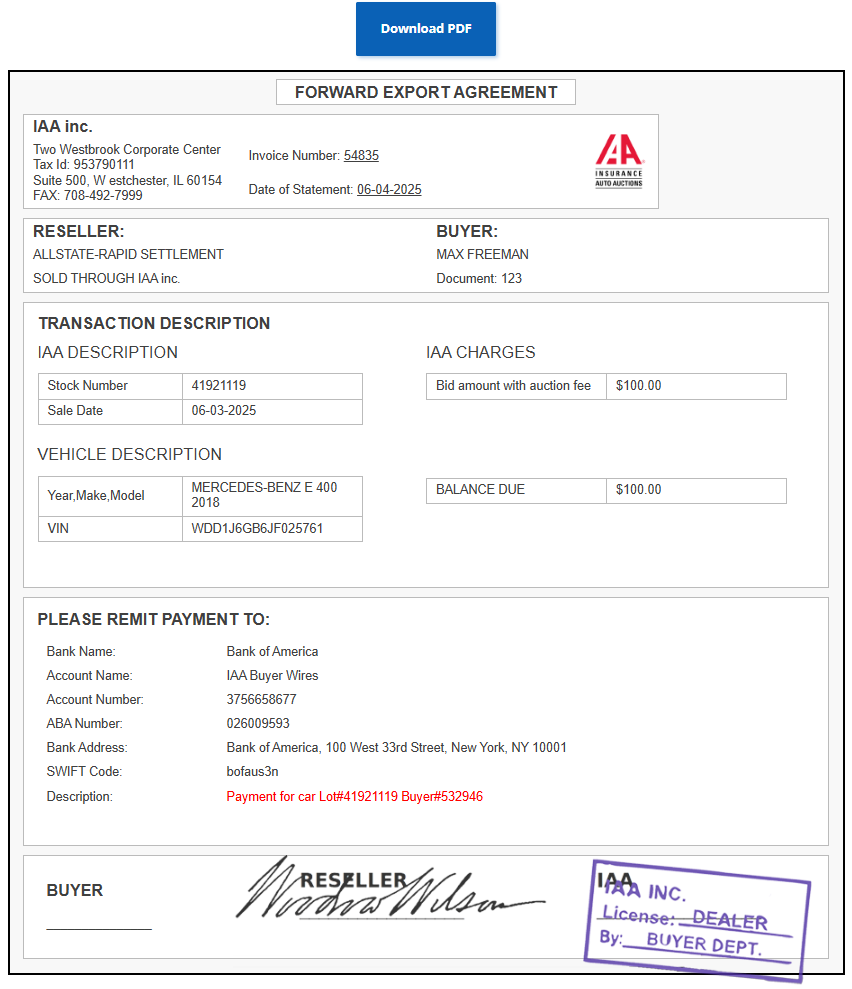Click the IAA Insurance Auto Auctions logo
Image resolution: width=852 pixels, height=989 pixels.
click(x=619, y=161)
